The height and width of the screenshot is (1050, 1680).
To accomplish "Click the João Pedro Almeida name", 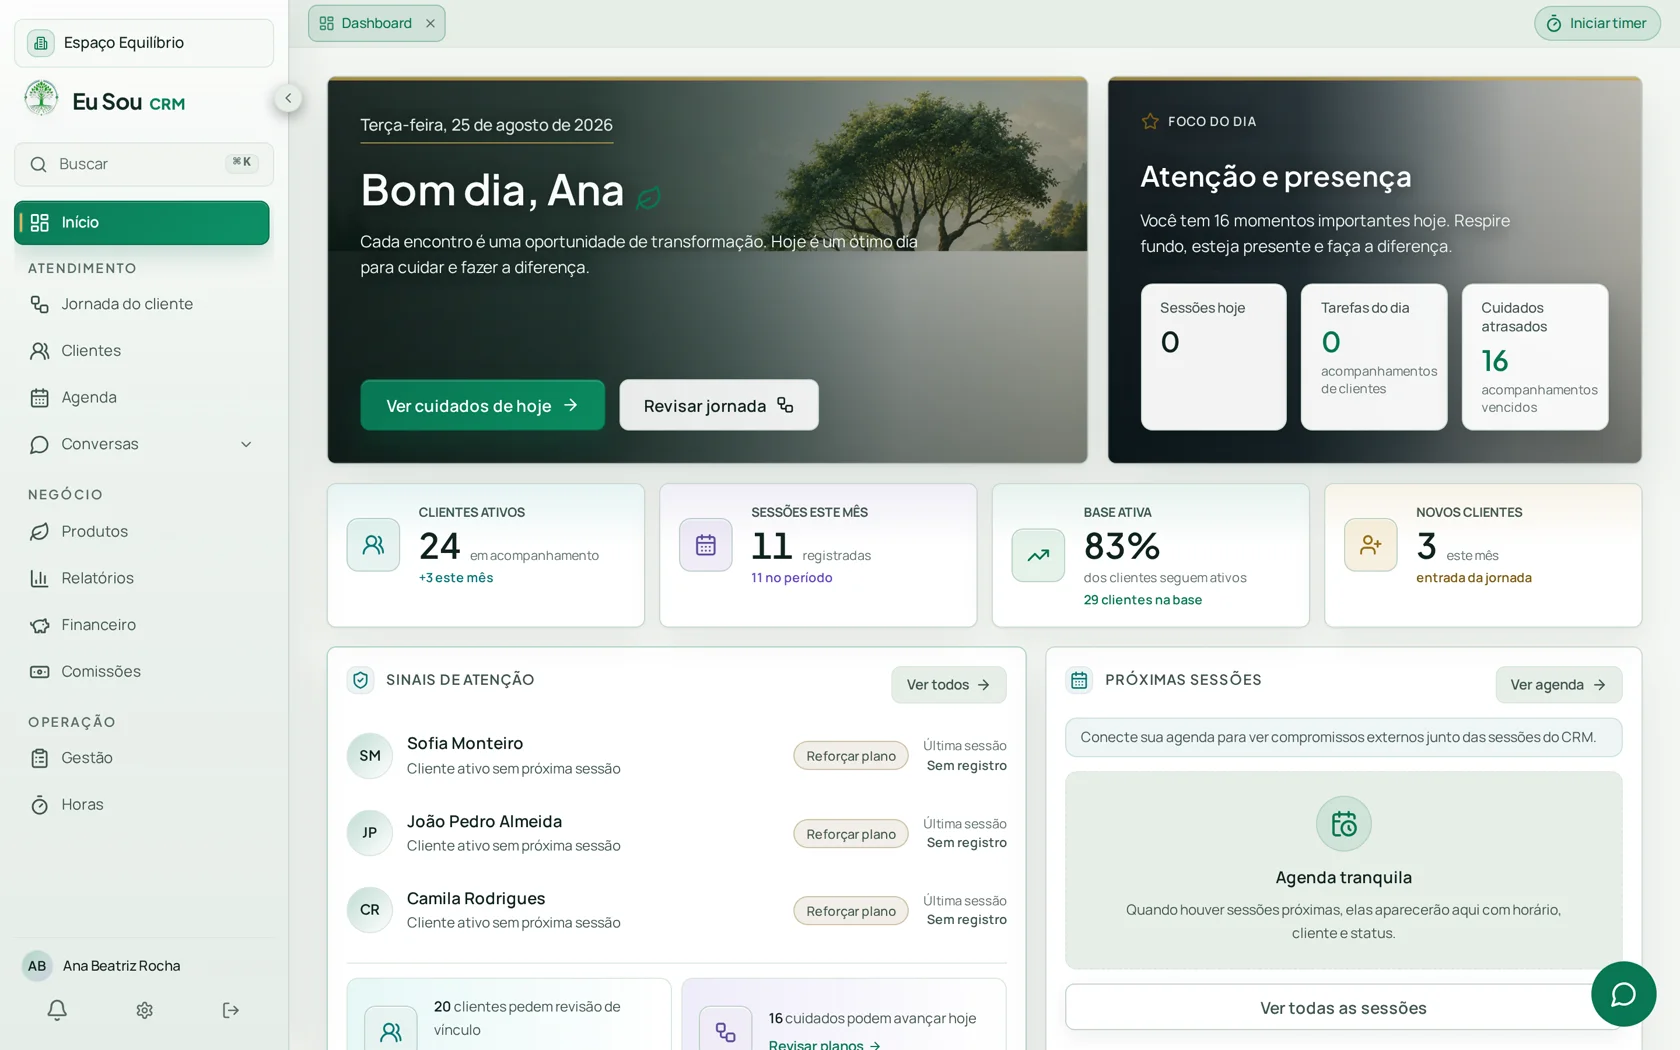I will pos(484,822).
